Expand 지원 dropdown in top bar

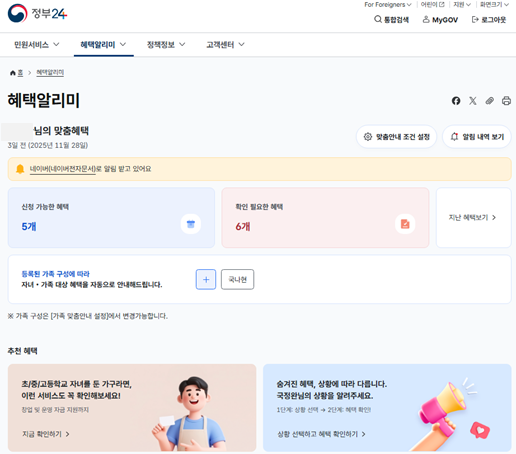pos(462,5)
